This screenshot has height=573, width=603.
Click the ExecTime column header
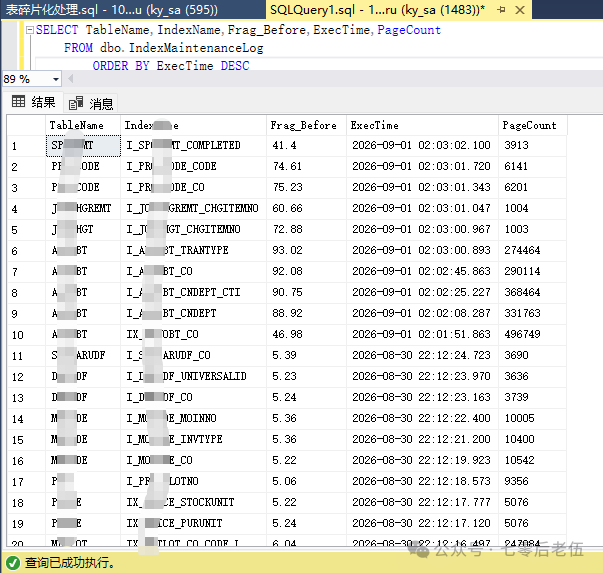[422, 125]
